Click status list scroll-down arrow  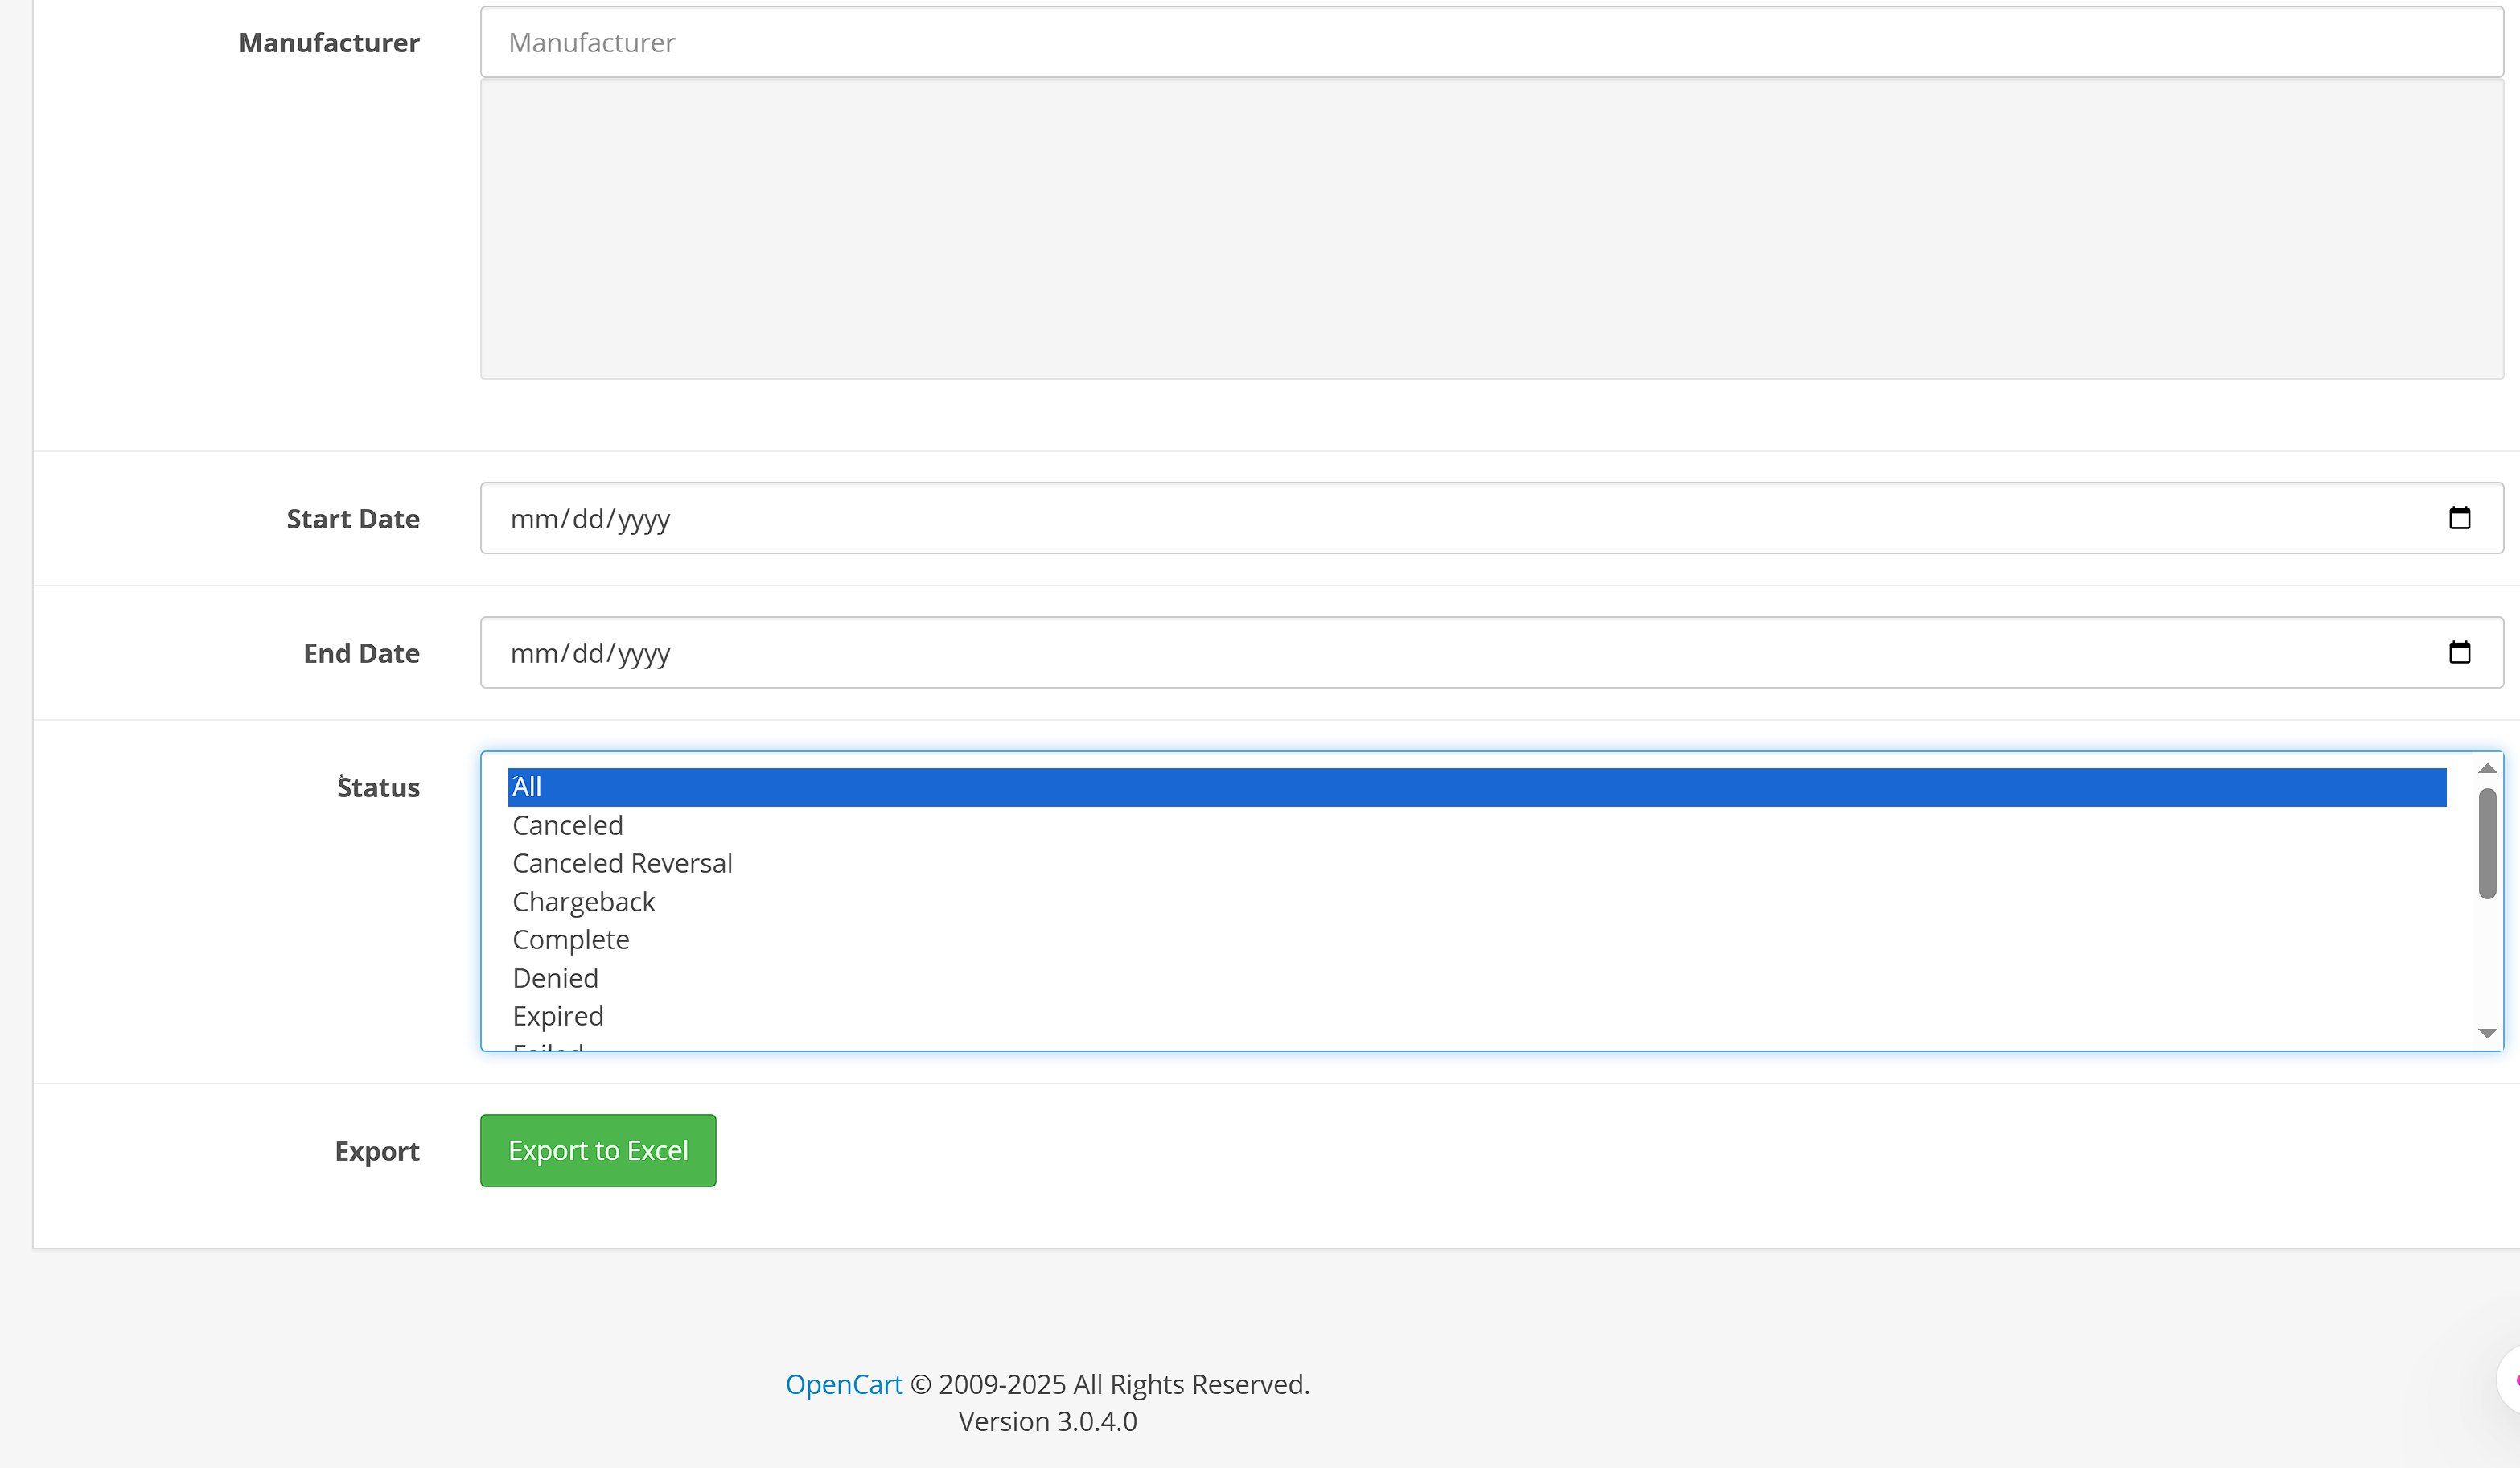pyautogui.click(x=2487, y=1033)
